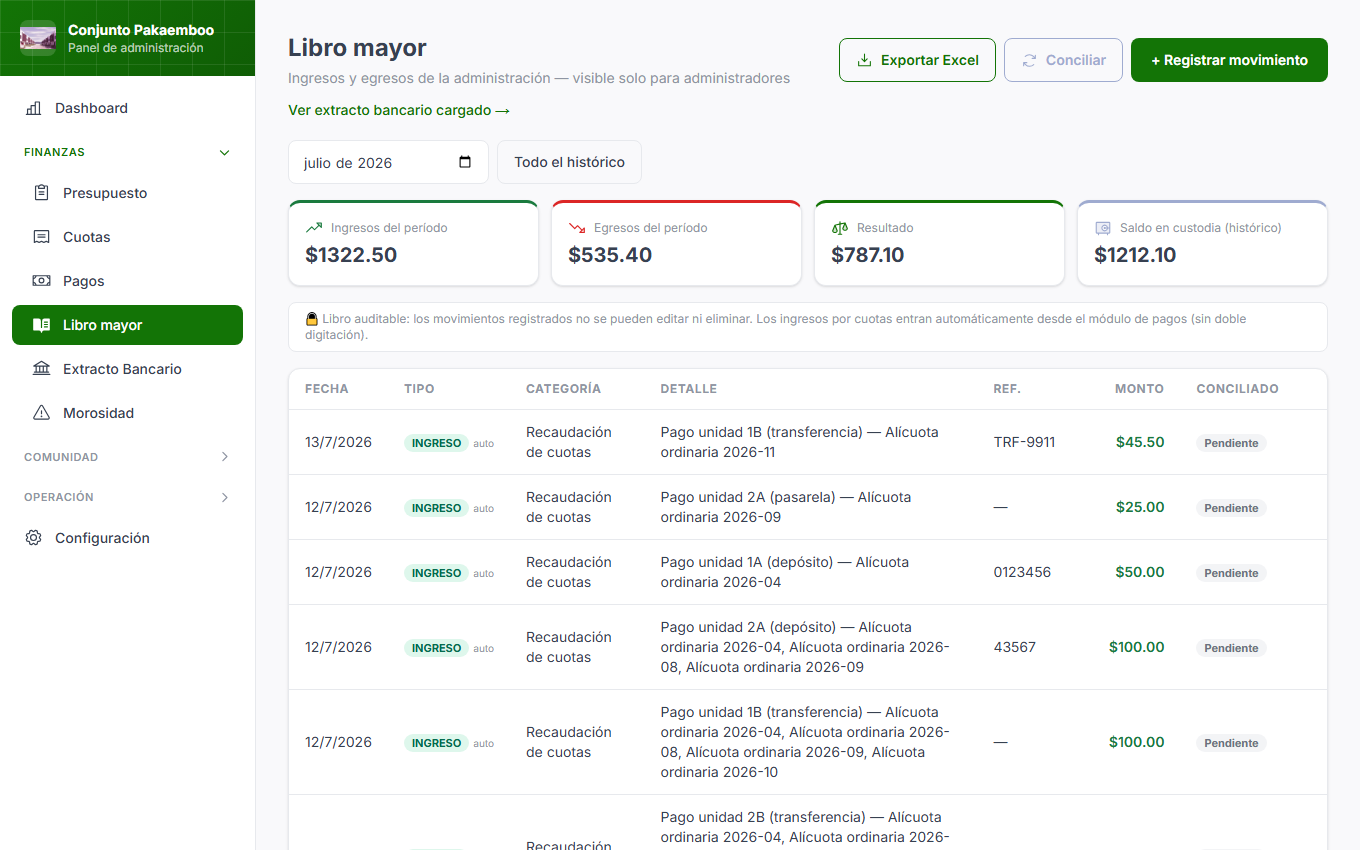Screen dimensions: 1360x850
Task: Click the $25.00 amount
Action: 1140,507
